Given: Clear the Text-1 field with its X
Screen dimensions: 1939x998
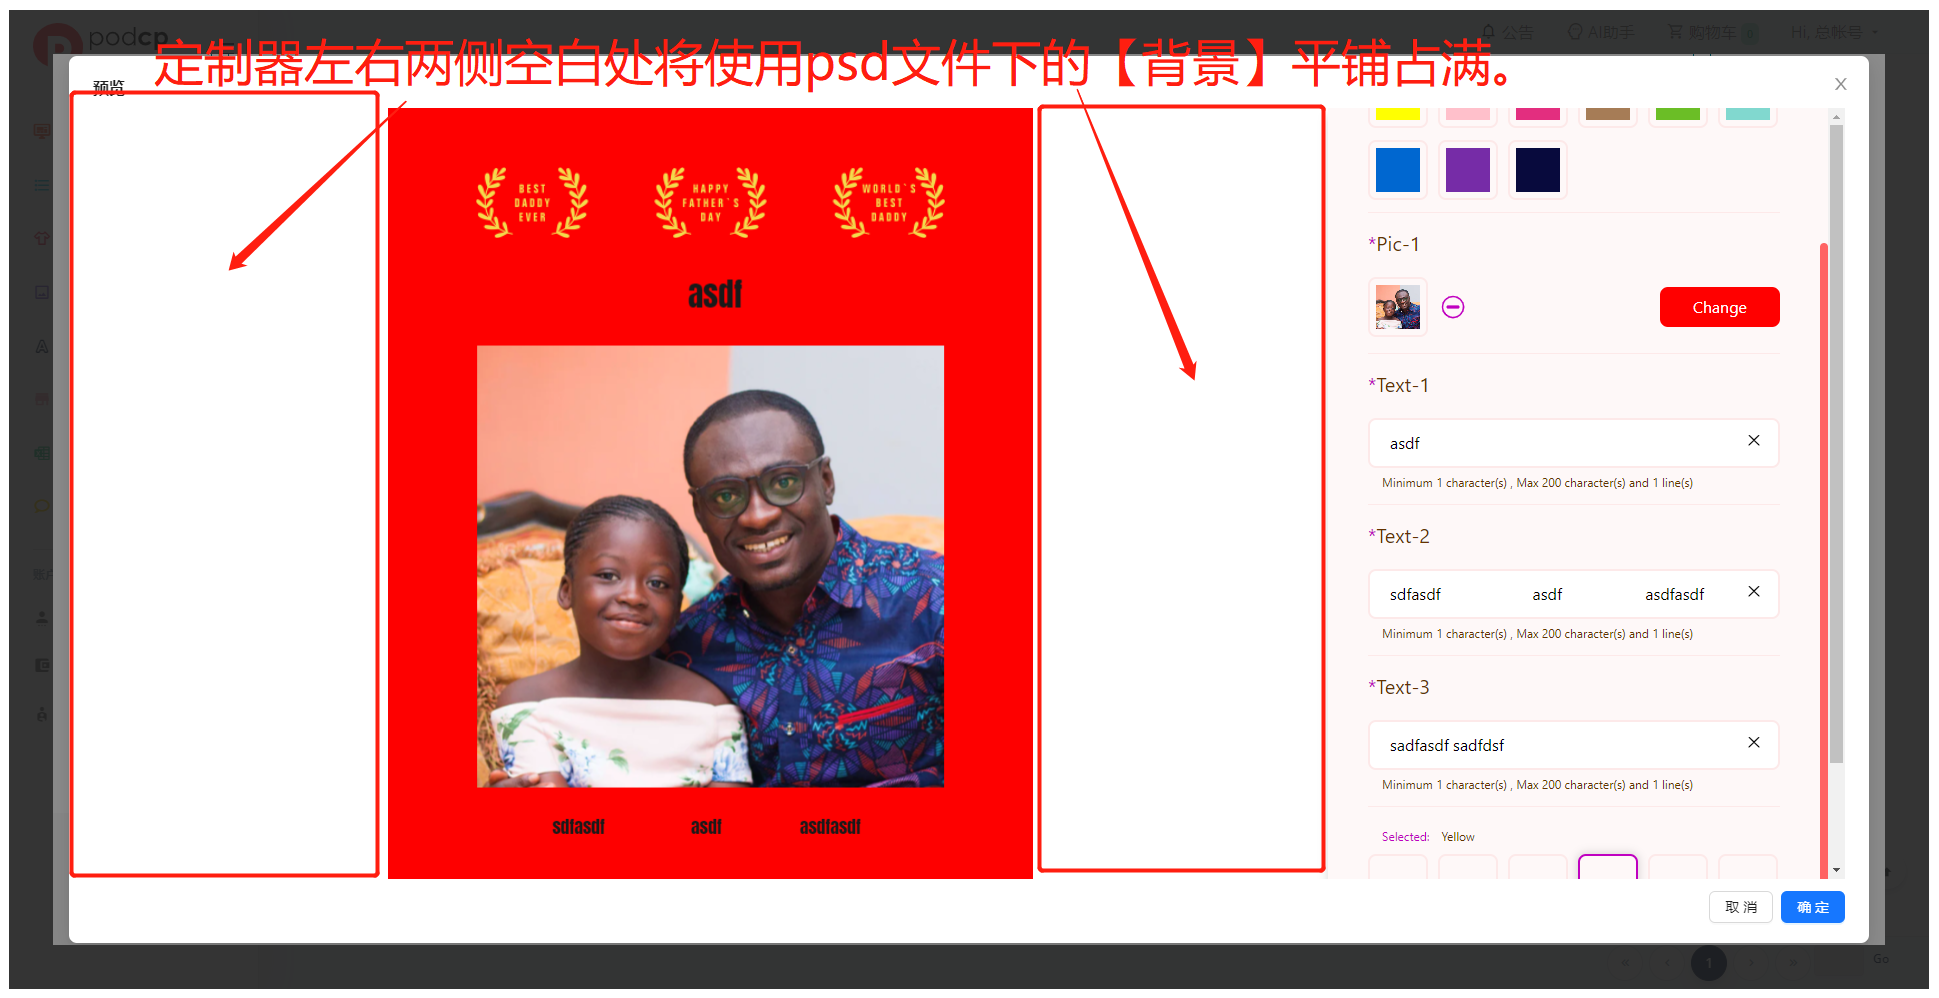Looking at the screenshot, I should click(1753, 440).
